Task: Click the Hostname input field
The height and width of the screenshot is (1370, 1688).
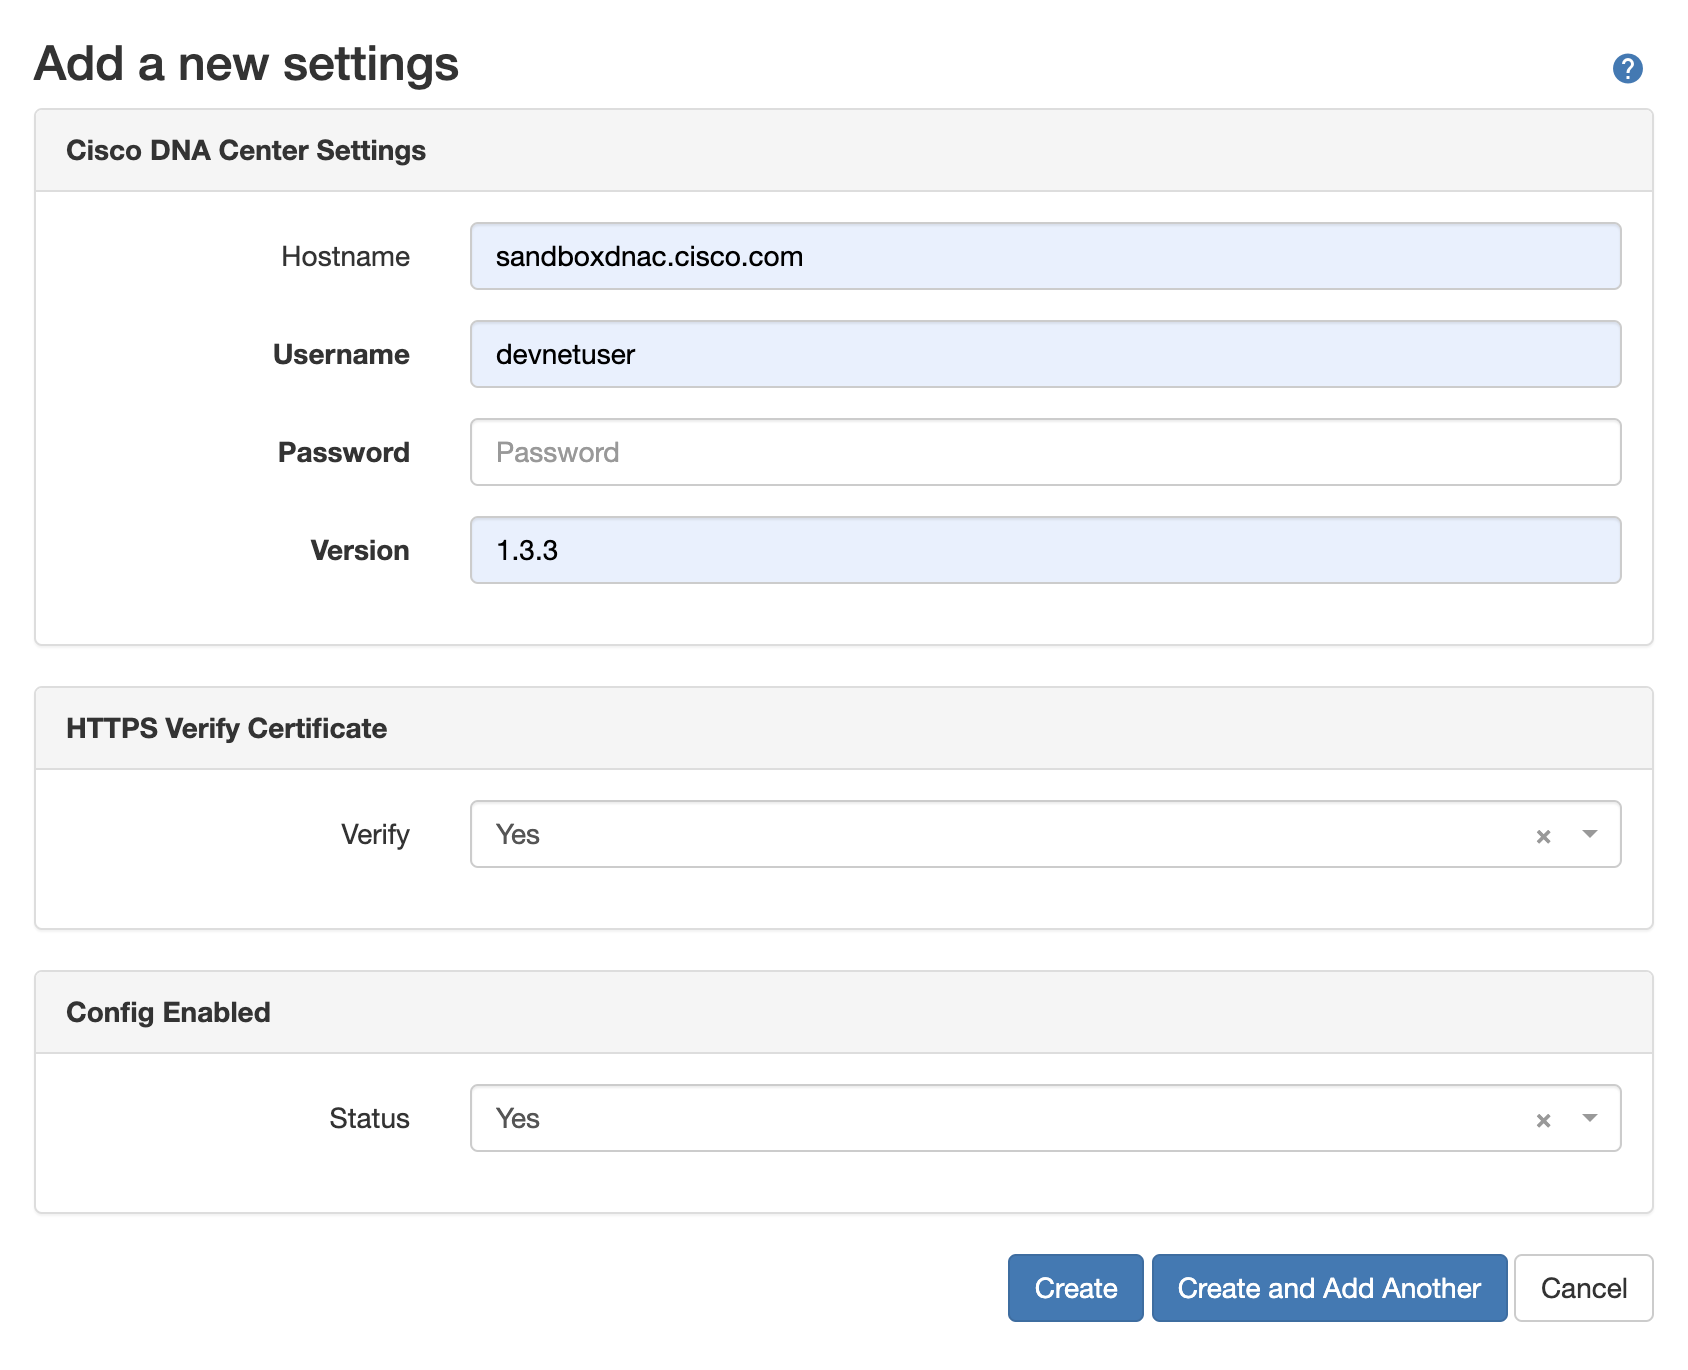Action: [x=1045, y=256]
